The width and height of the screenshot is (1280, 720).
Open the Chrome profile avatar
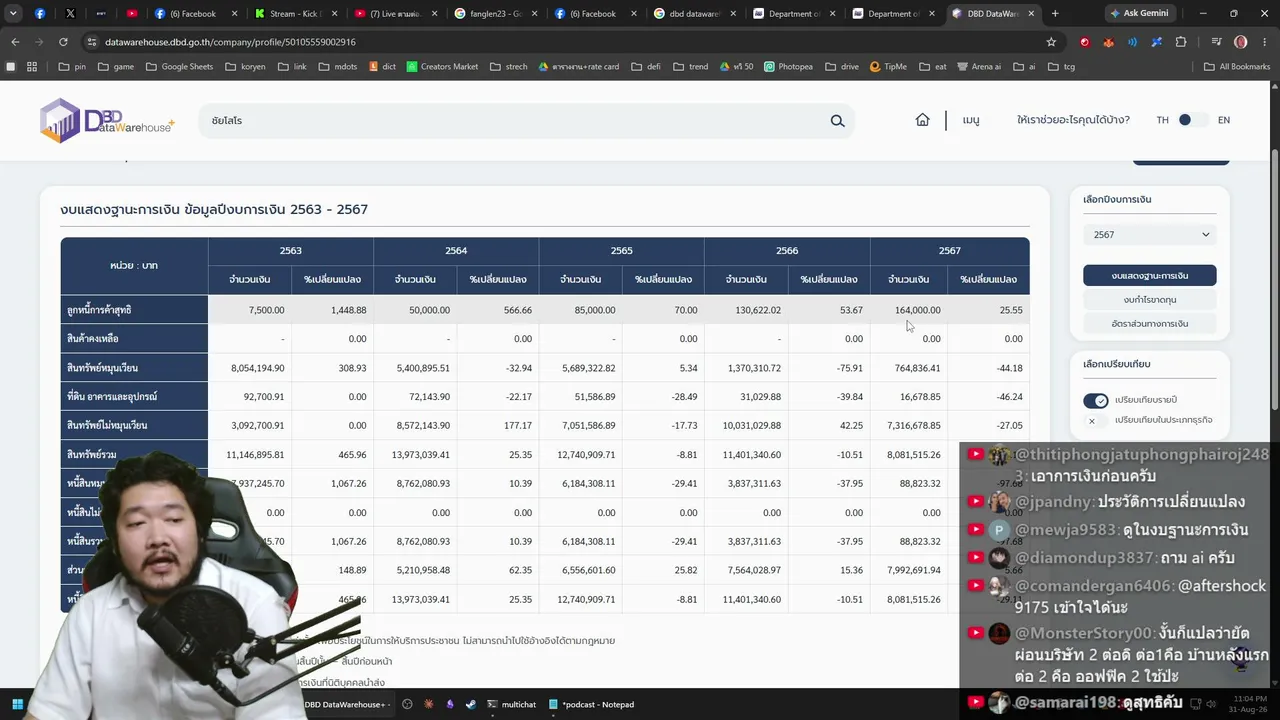click(1240, 42)
